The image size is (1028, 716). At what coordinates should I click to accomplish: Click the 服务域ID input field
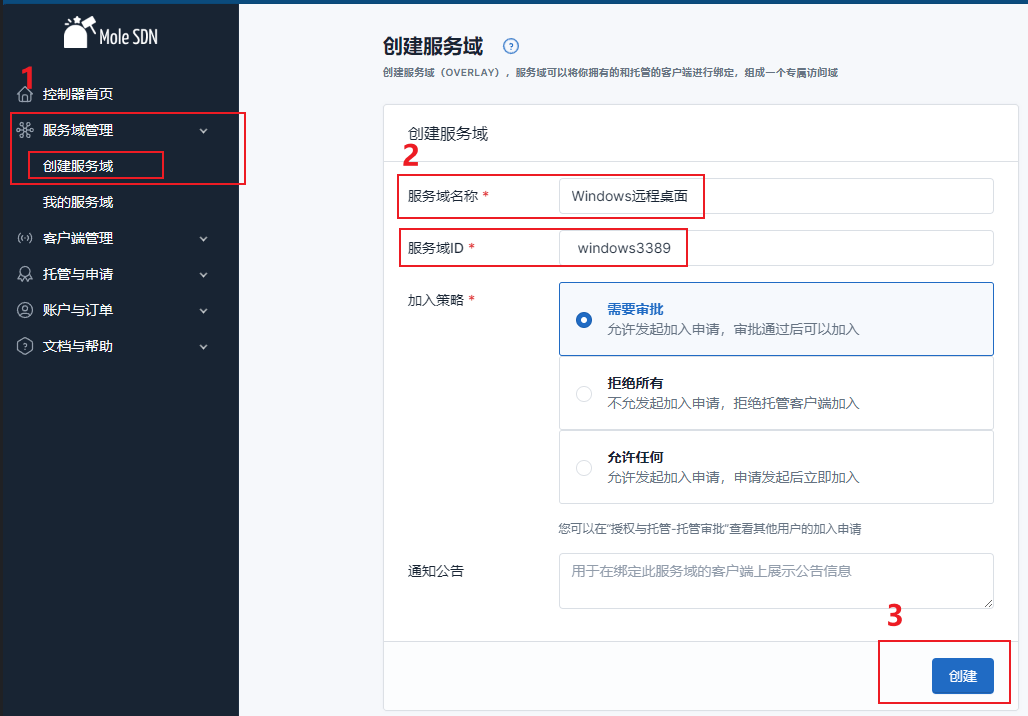(x=775, y=248)
